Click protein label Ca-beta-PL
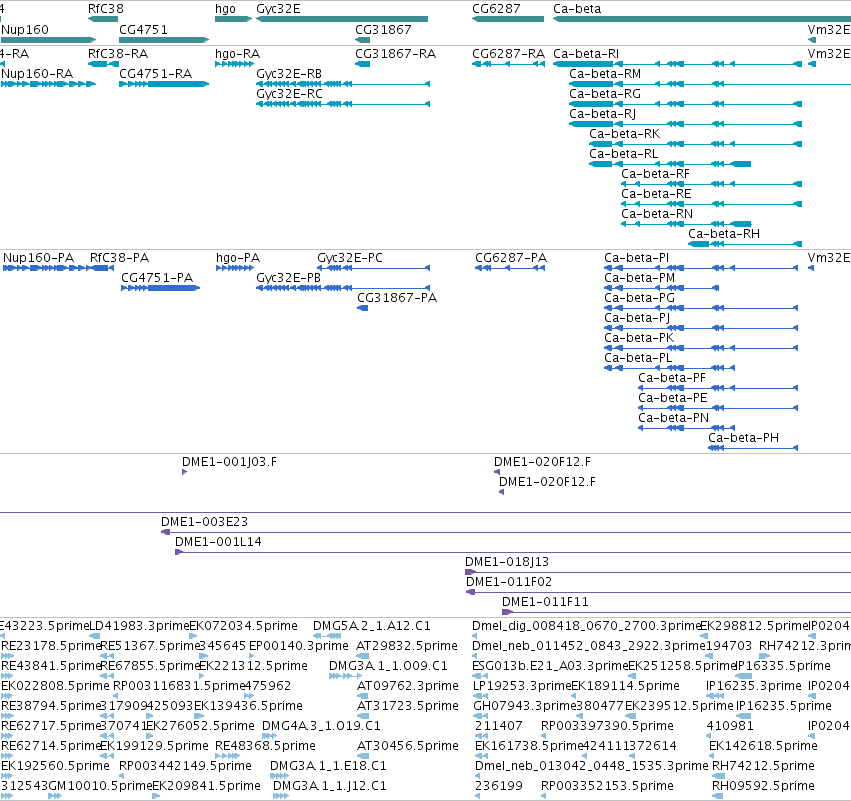 click(638, 358)
